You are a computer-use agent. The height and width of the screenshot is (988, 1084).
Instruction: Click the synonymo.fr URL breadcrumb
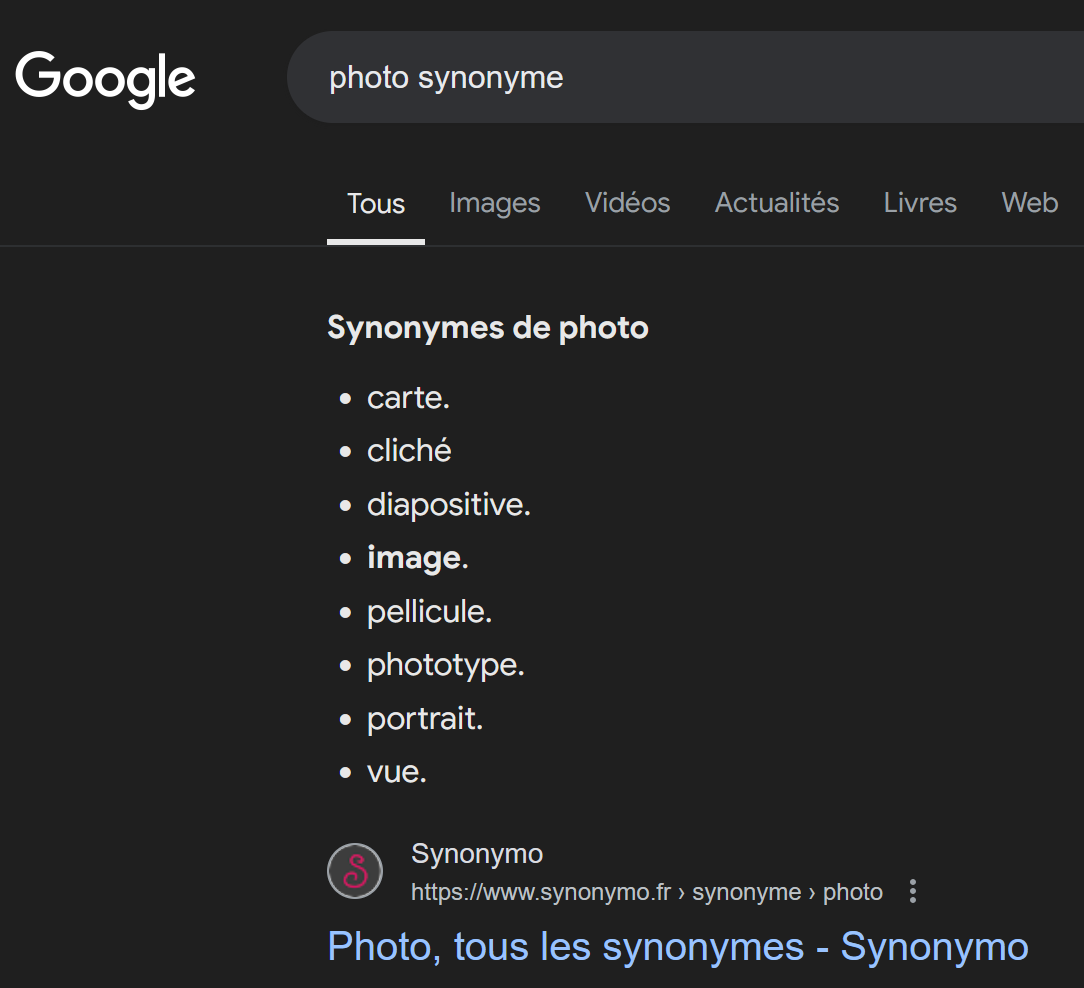coord(646,892)
